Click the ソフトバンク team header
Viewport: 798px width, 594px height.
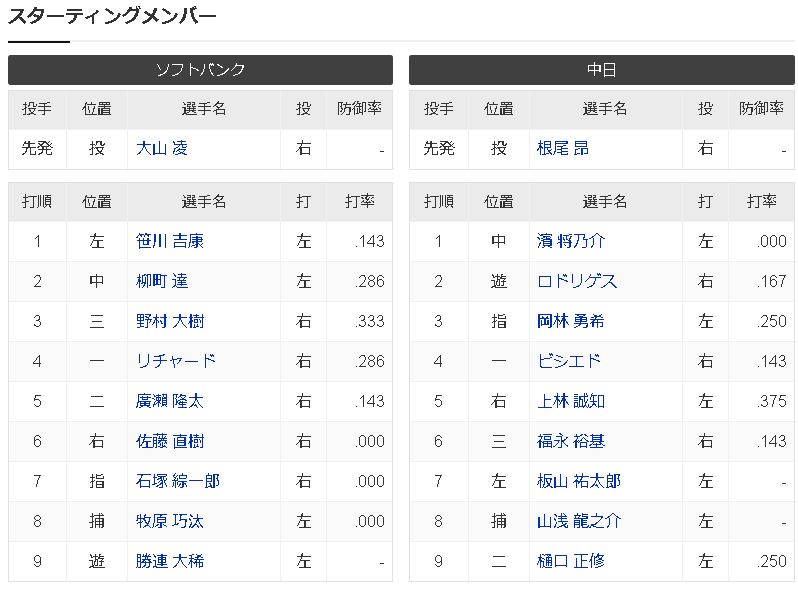[x=200, y=70]
